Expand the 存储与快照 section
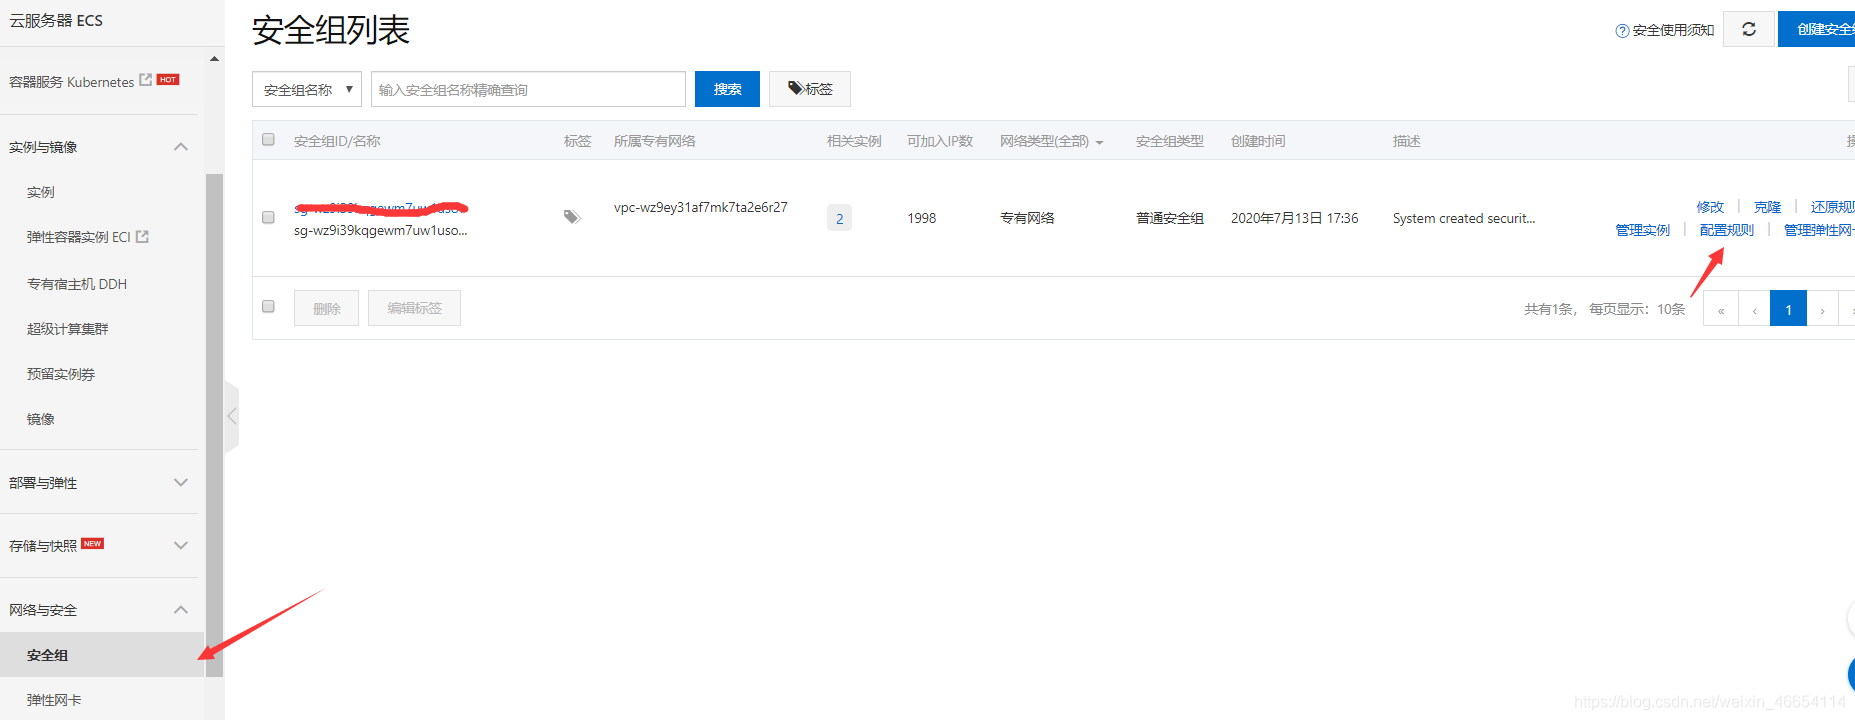Image resolution: width=1855 pixels, height=720 pixels. tap(181, 545)
